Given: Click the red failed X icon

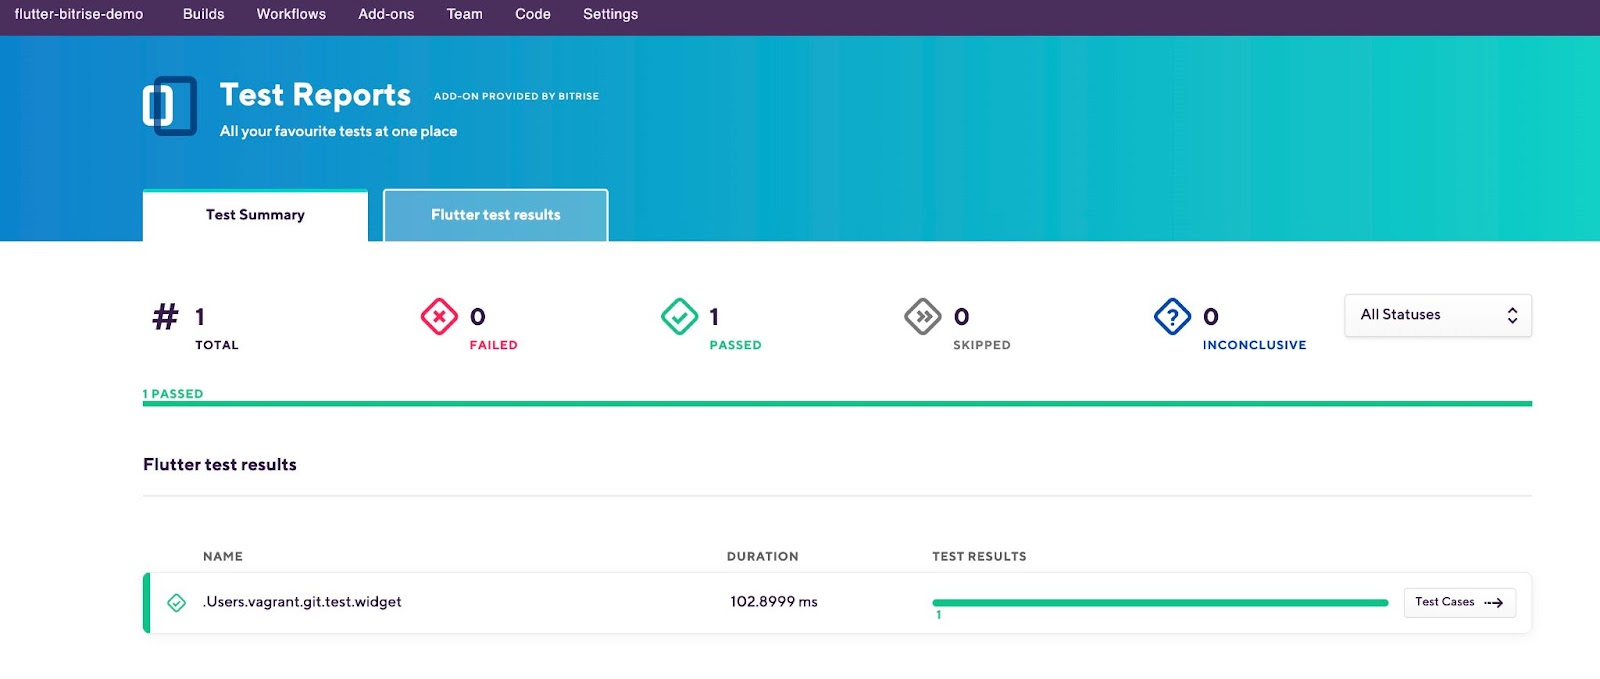Looking at the screenshot, I should (x=439, y=317).
